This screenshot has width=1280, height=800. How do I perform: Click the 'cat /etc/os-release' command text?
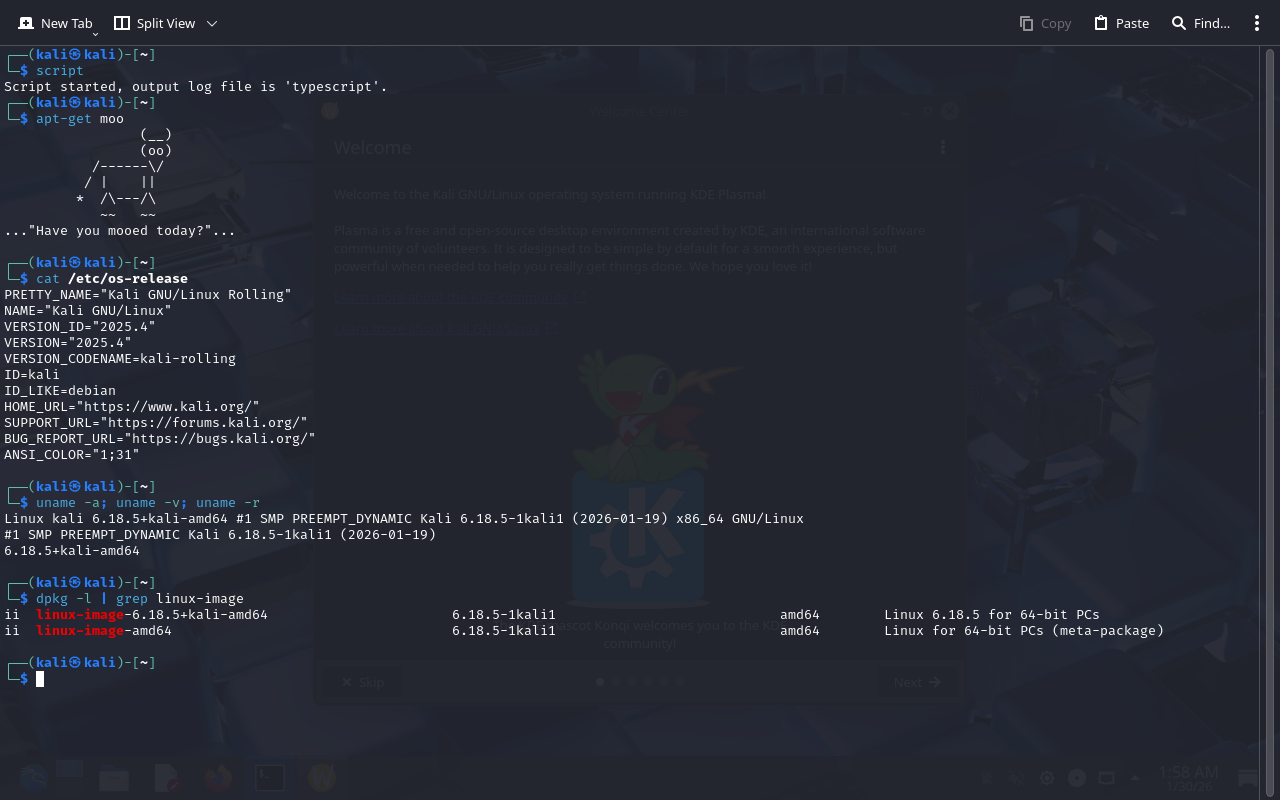pyautogui.click(x=112, y=279)
